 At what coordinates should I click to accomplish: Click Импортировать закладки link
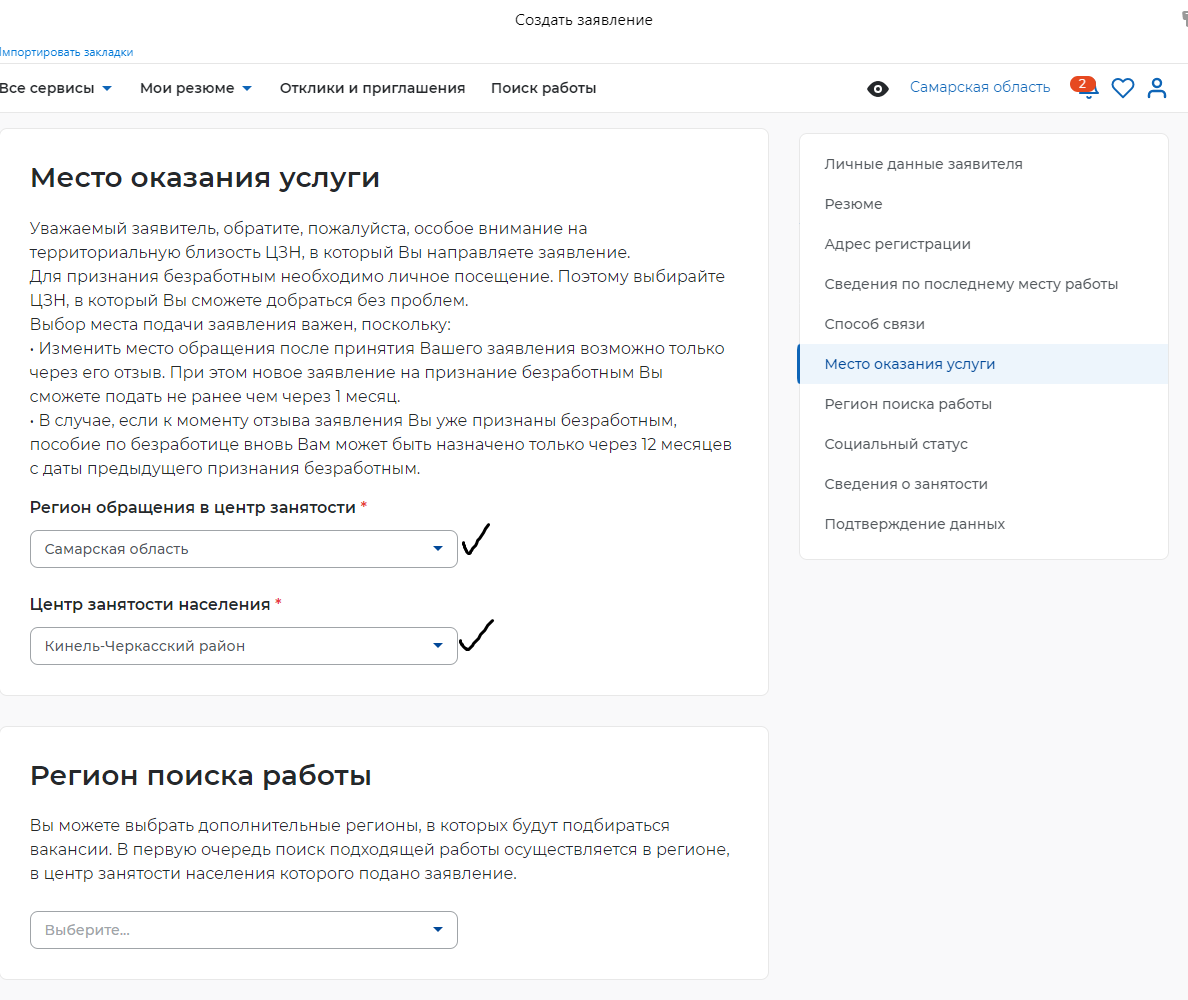coord(67,52)
